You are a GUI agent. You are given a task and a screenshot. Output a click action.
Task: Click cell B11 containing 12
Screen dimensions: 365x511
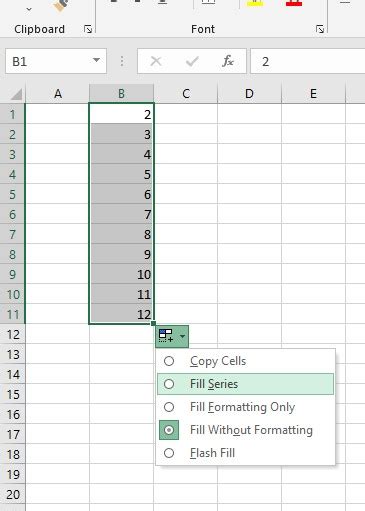tap(122, 314)
